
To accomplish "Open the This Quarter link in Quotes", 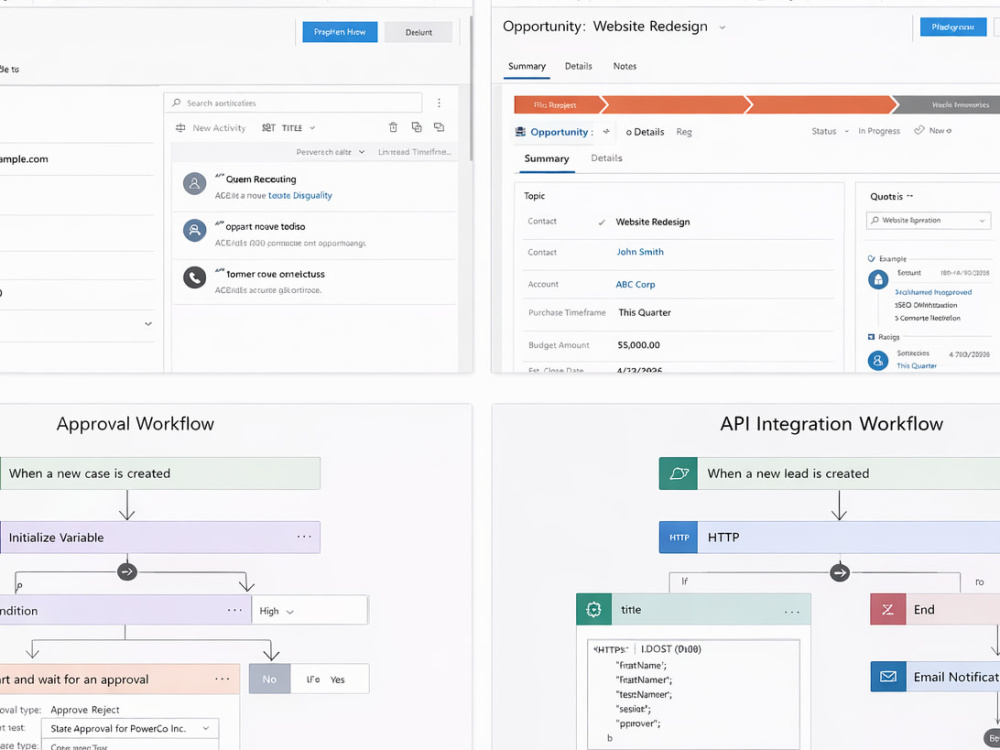I will click(916, 365).
